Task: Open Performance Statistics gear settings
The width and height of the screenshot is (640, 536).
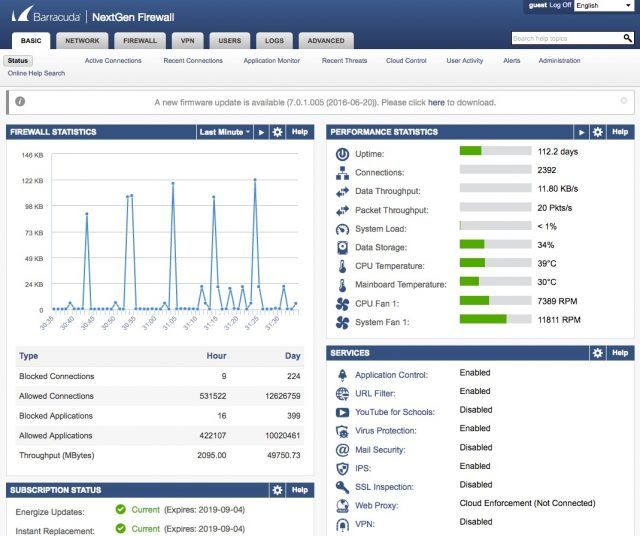Action: (x=598, y=132)
